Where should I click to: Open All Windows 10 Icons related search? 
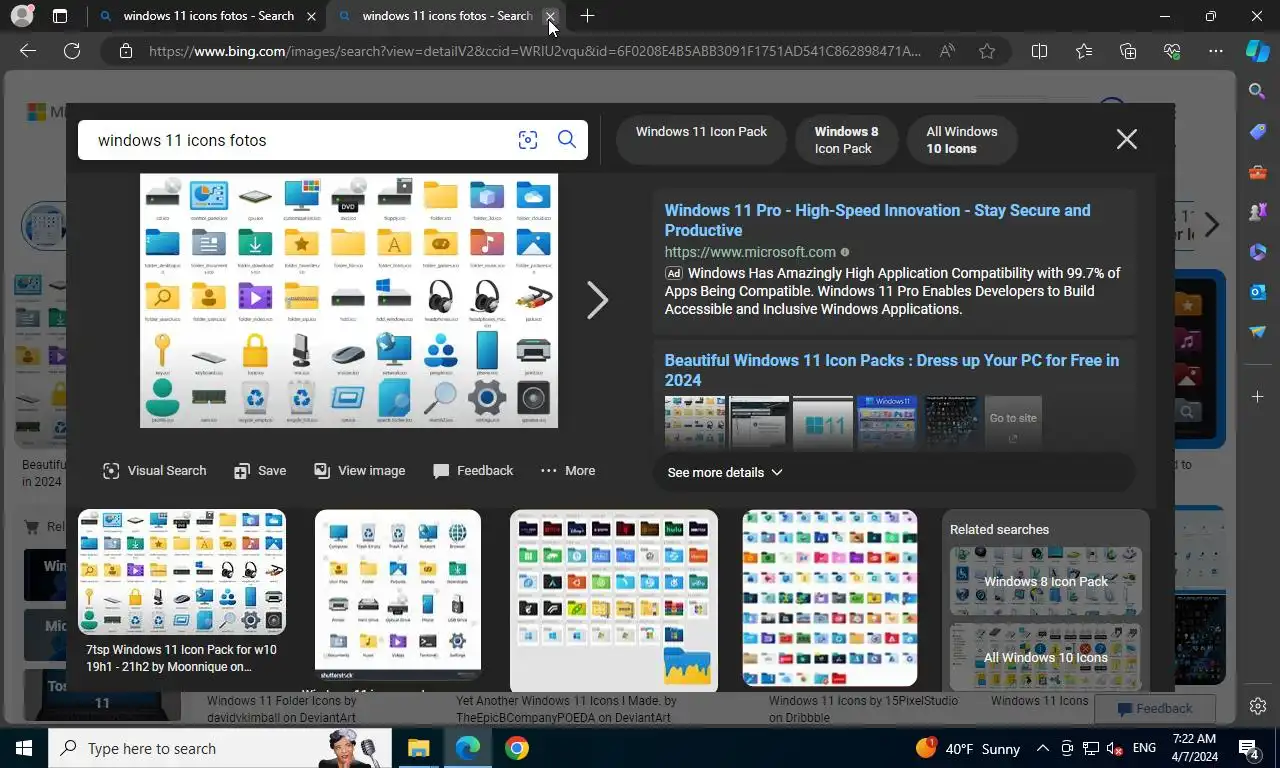click(x=1046, y=657)
